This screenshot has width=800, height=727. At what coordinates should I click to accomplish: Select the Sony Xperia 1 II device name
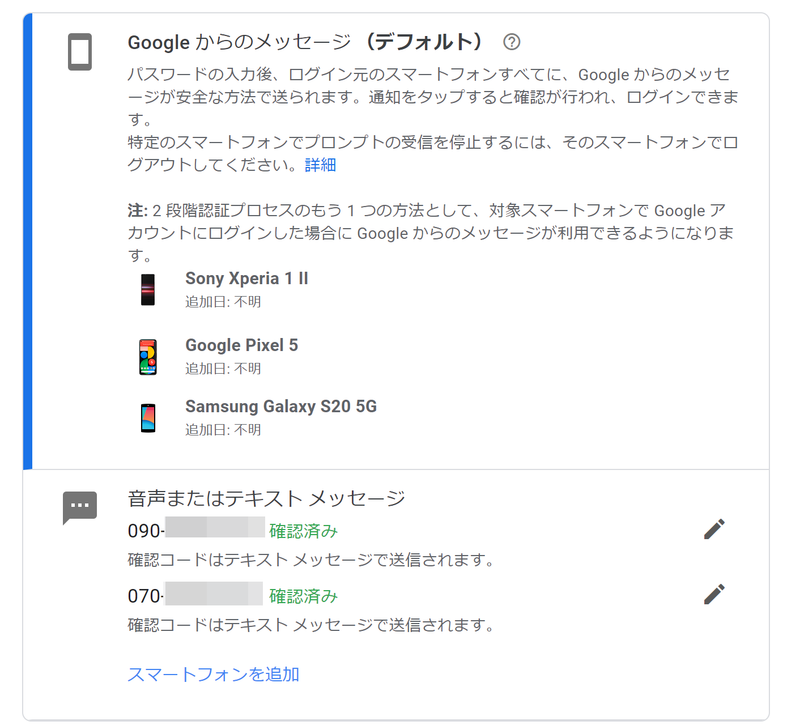(247, 279)
